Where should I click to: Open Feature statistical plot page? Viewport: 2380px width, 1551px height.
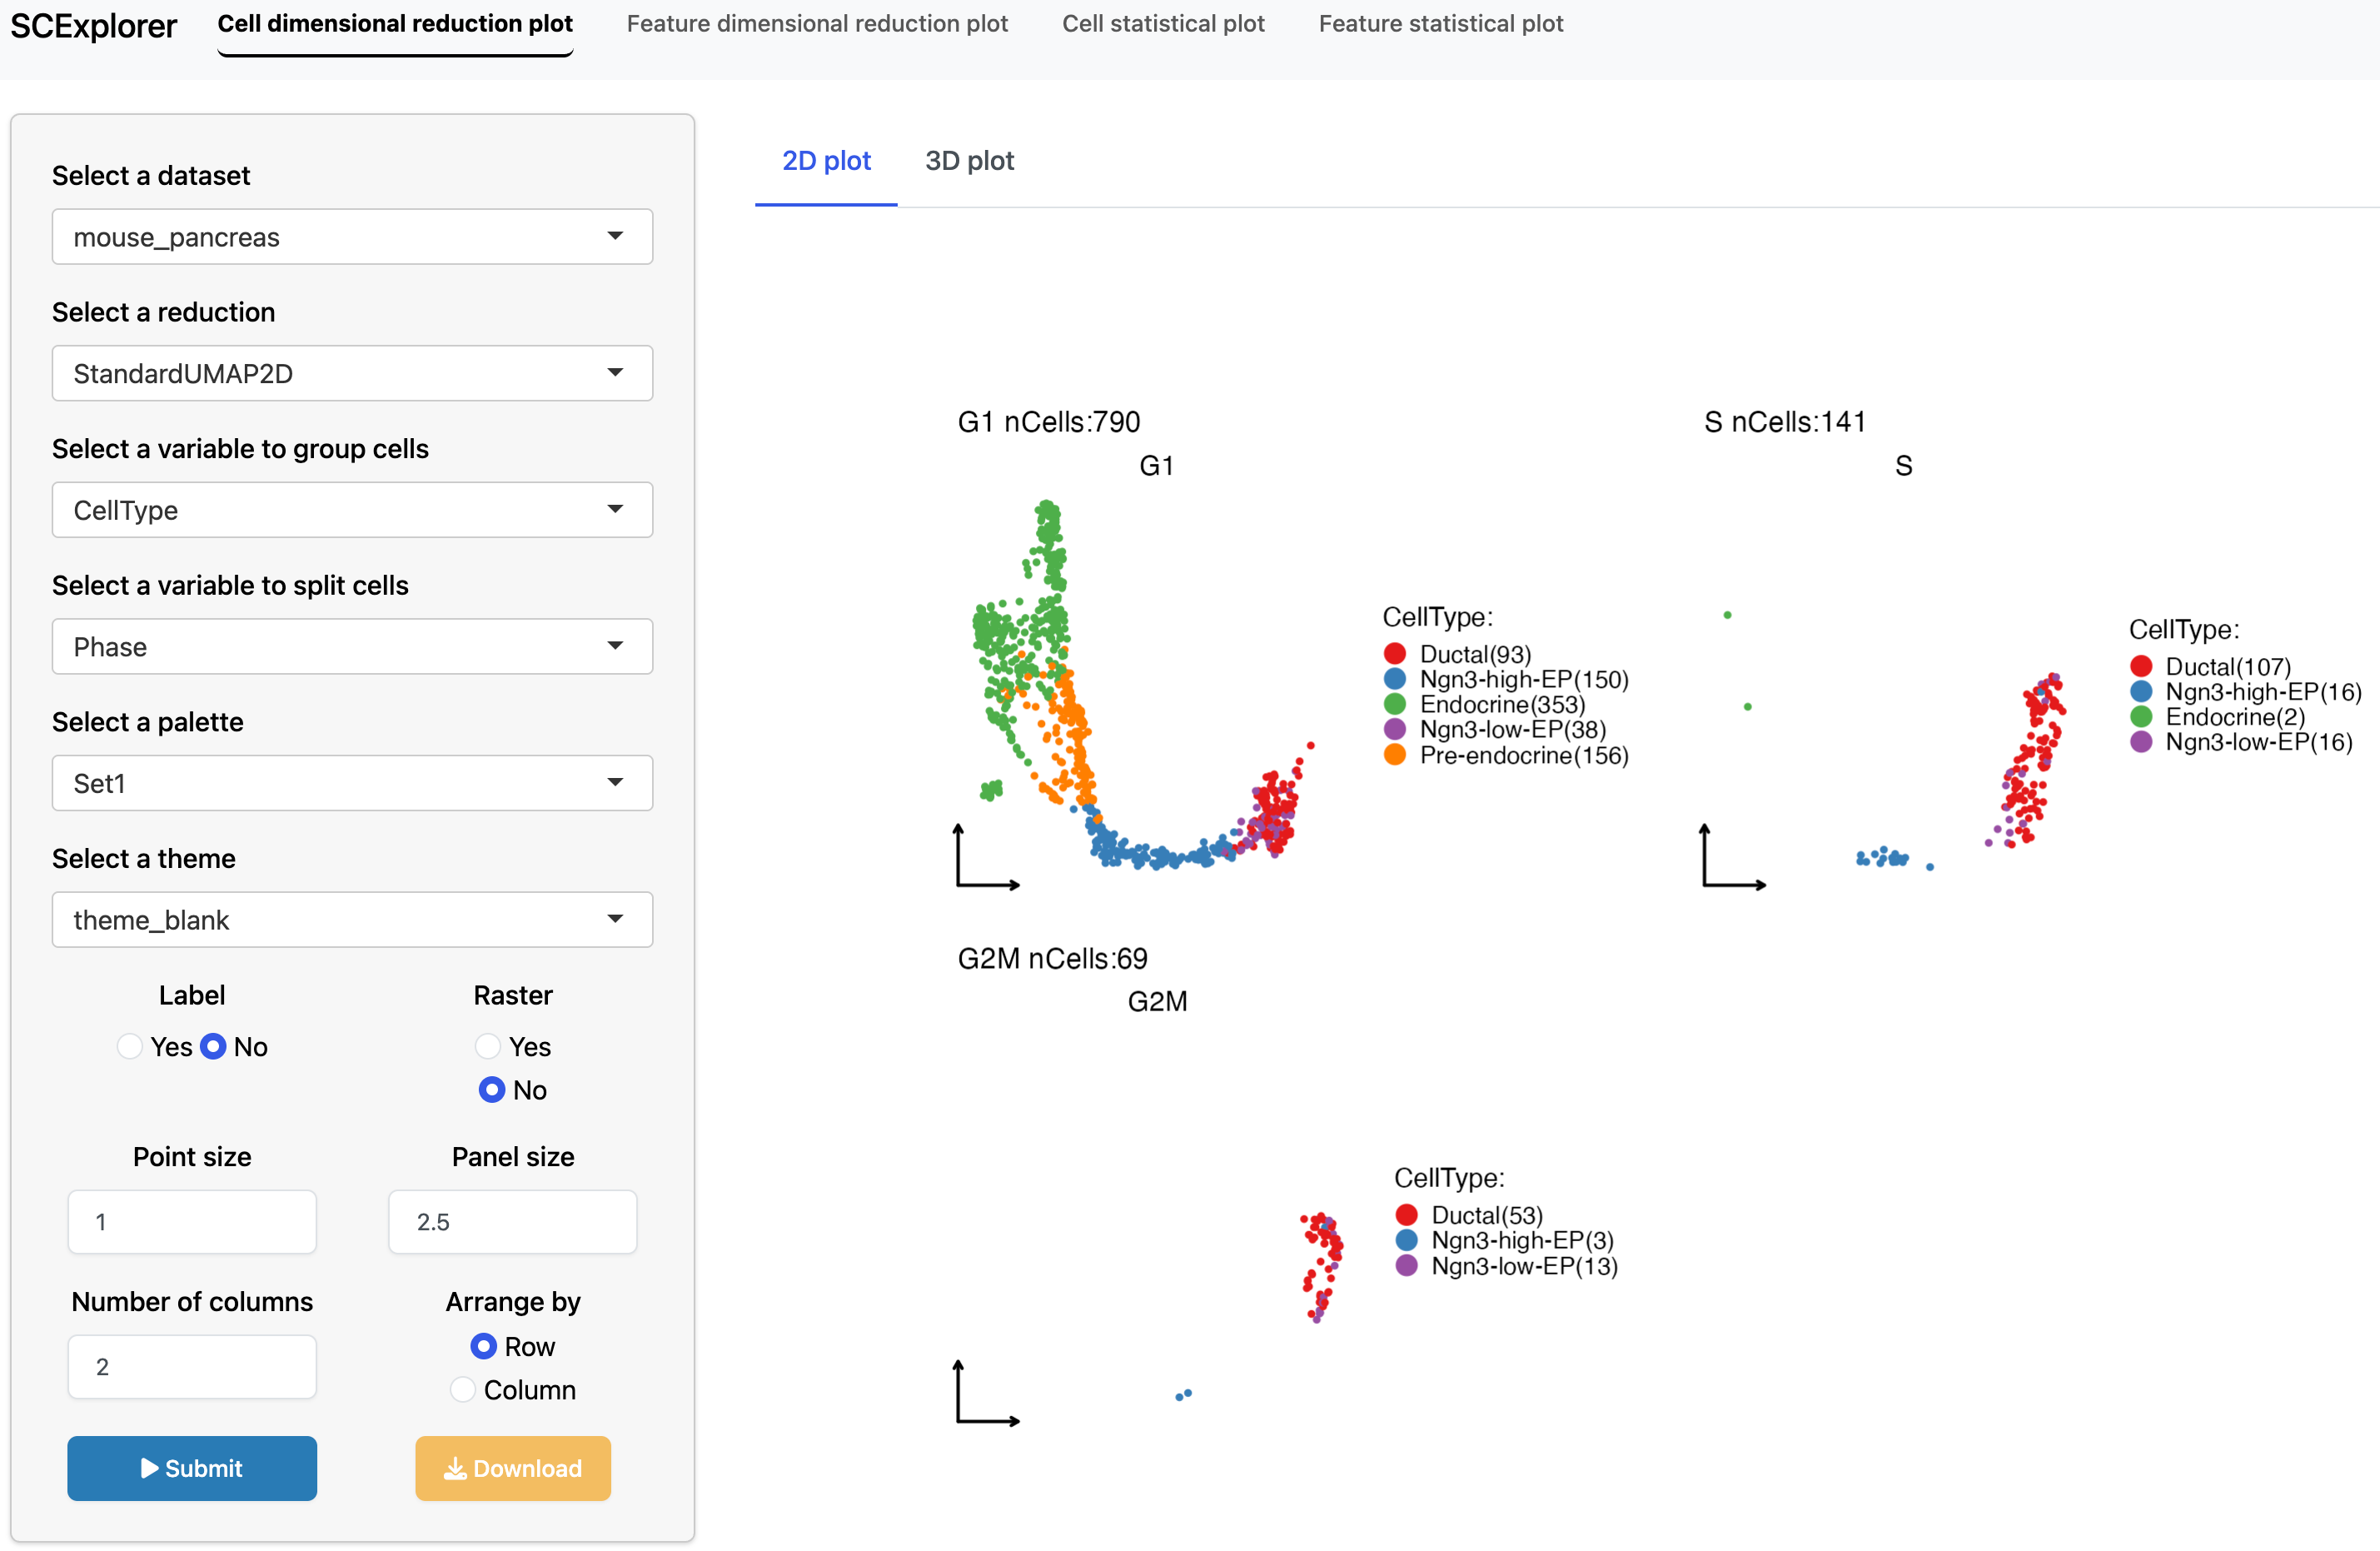pyautogui.click(x=1439, y=24)
